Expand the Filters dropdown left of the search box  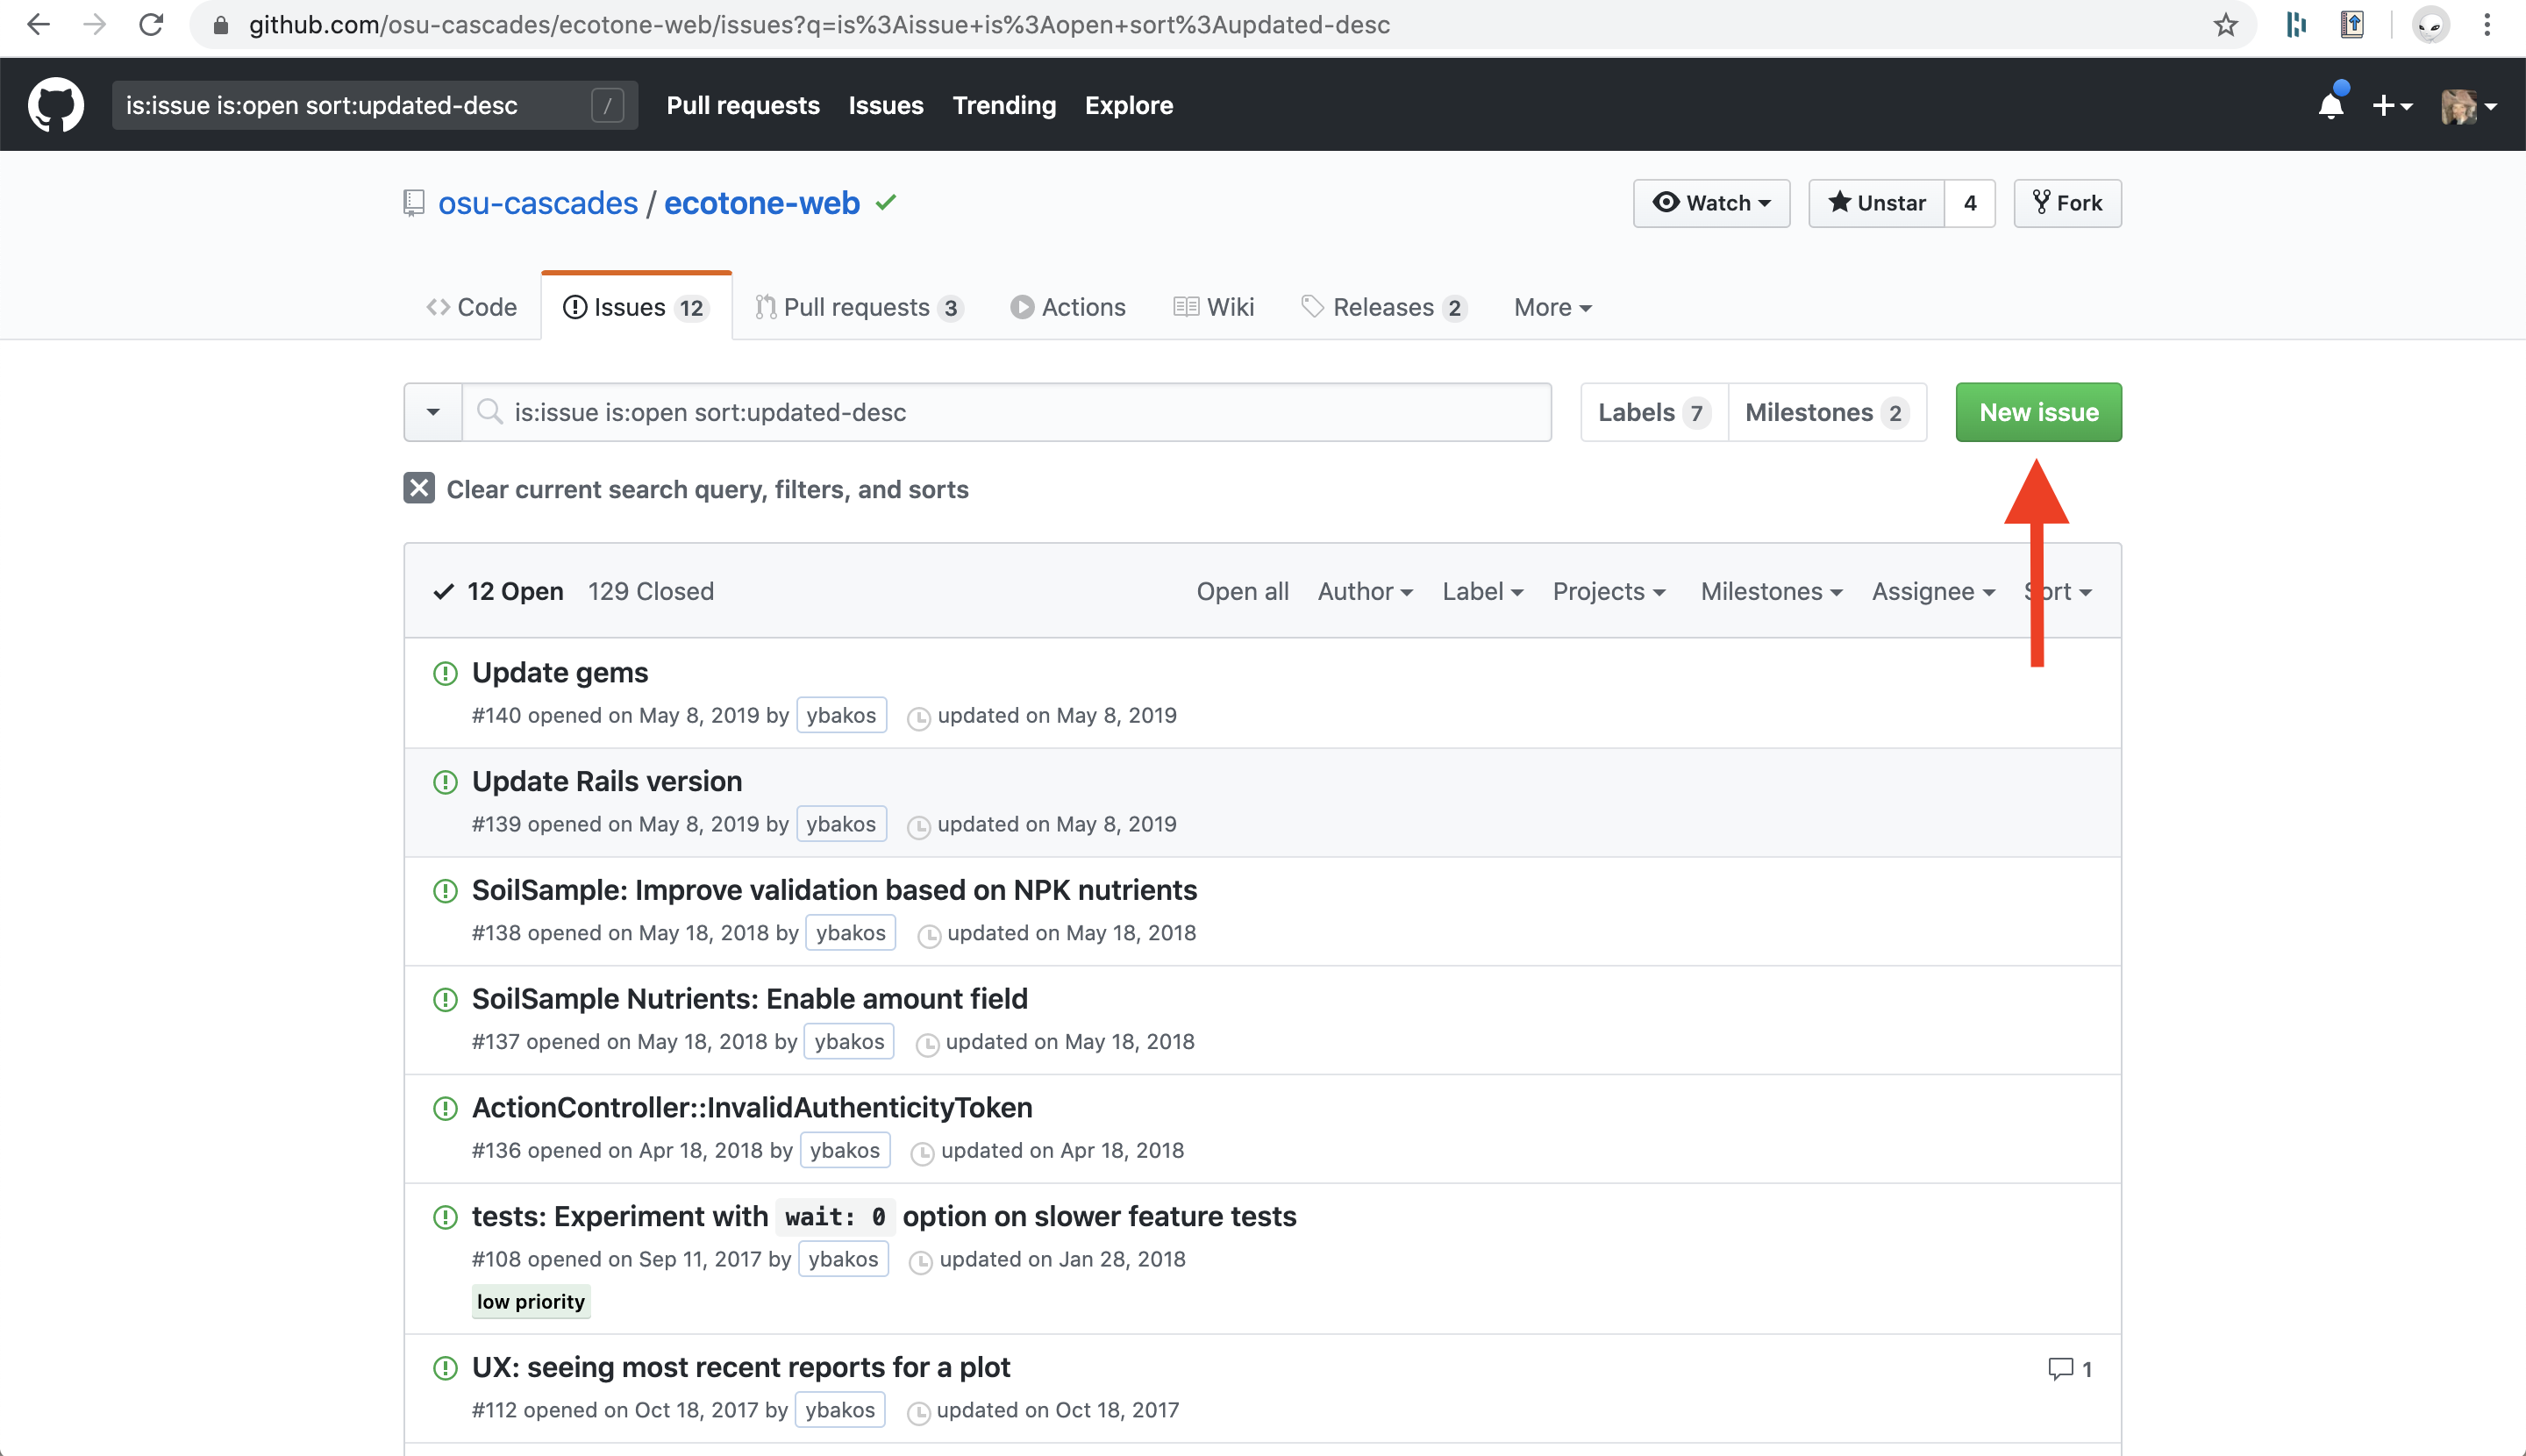[x=433, y=412]
